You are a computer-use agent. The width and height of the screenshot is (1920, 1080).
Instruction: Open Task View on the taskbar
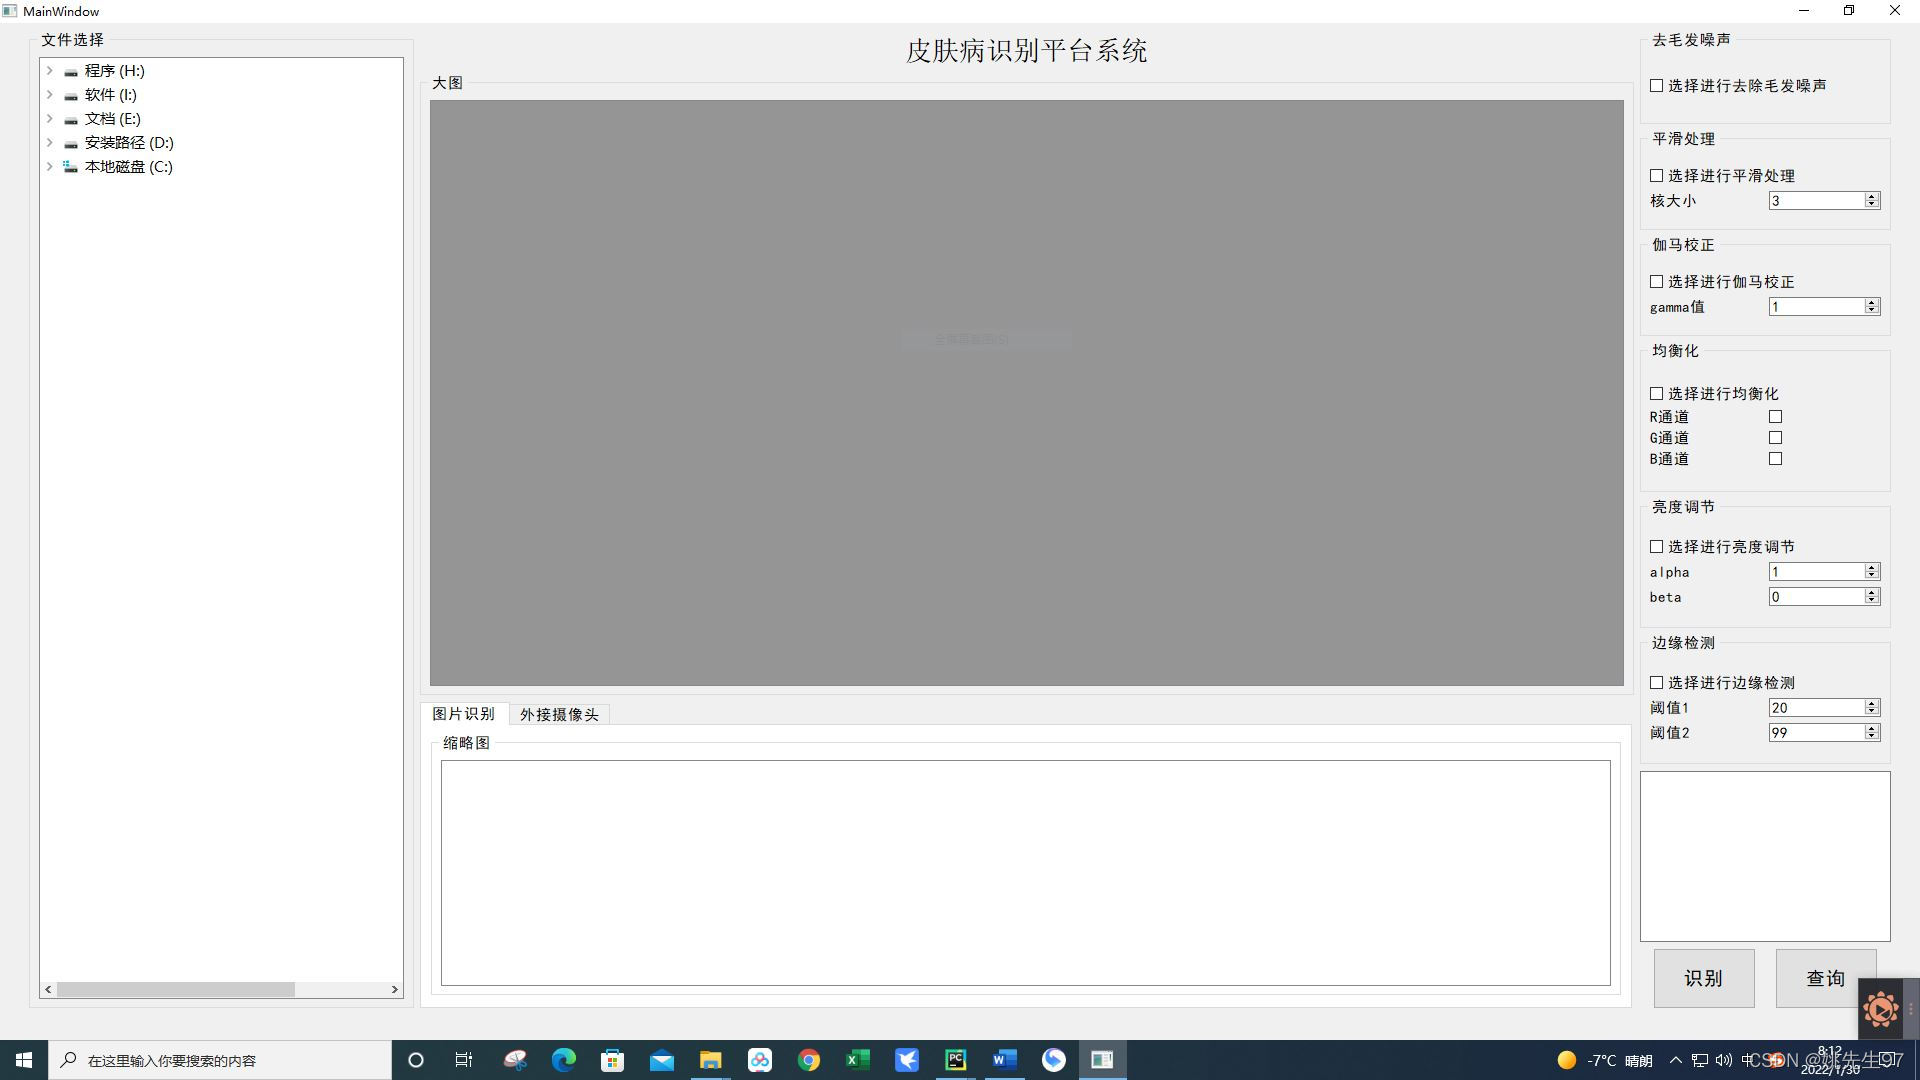(x=464, y=1060)
